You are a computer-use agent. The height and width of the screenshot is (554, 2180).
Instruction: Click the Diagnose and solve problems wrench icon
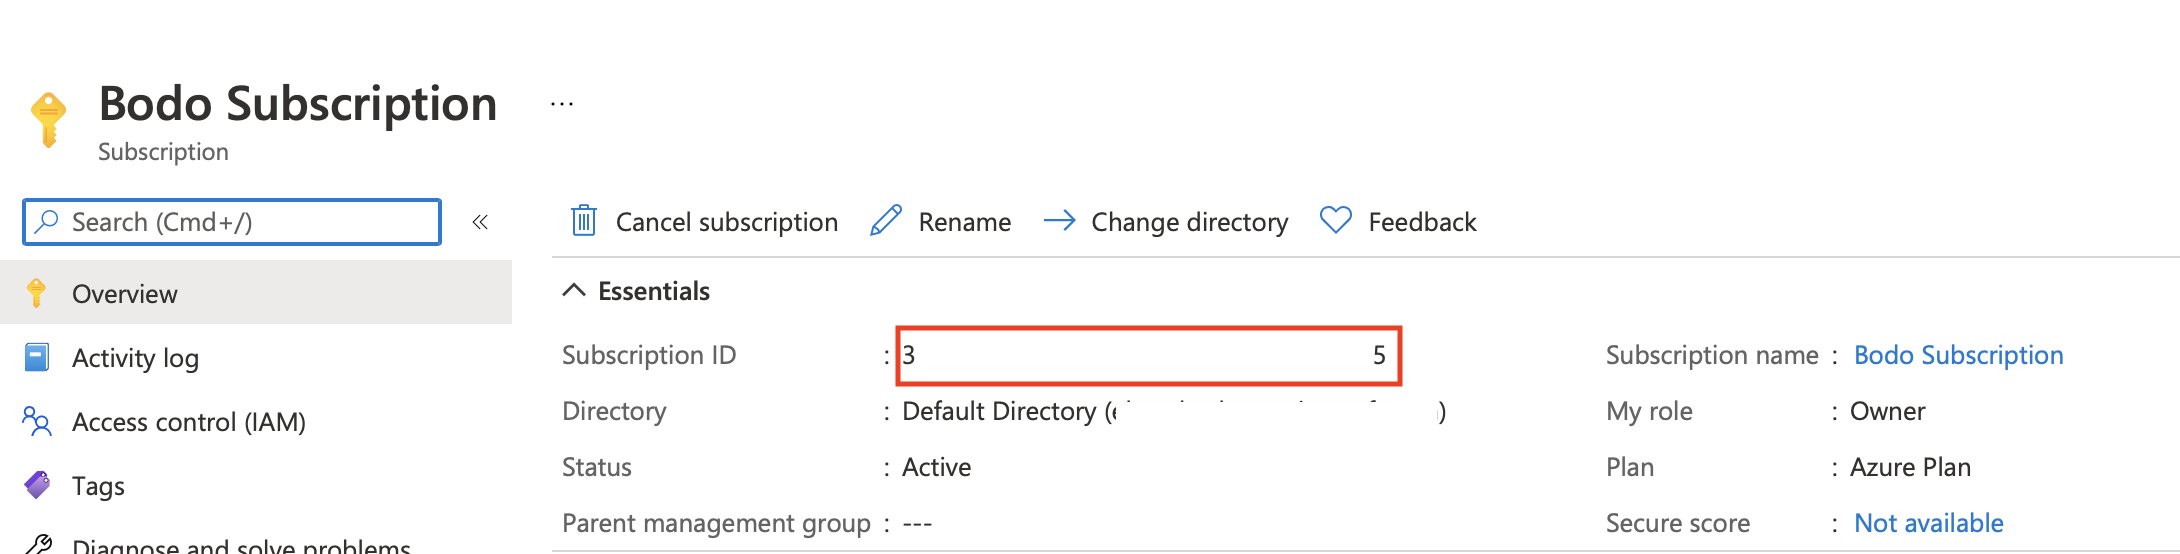37,545
